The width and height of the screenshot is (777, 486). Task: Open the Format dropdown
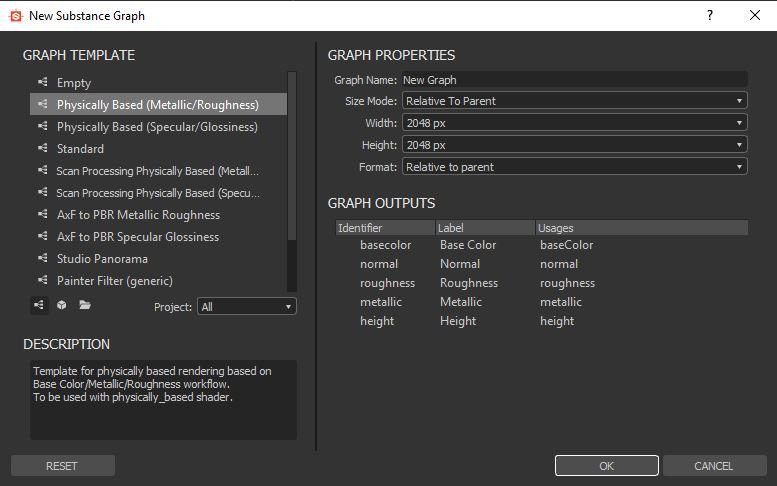tap(574, 167)
